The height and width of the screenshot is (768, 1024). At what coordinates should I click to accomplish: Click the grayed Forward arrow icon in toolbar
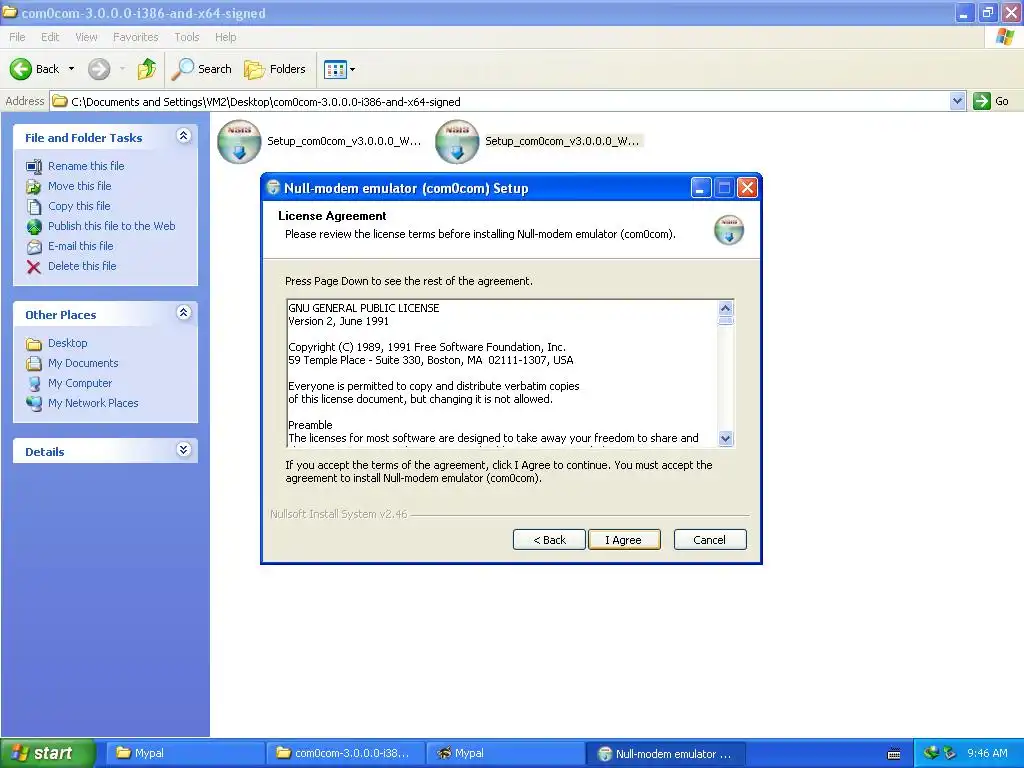tap(99, 69)
